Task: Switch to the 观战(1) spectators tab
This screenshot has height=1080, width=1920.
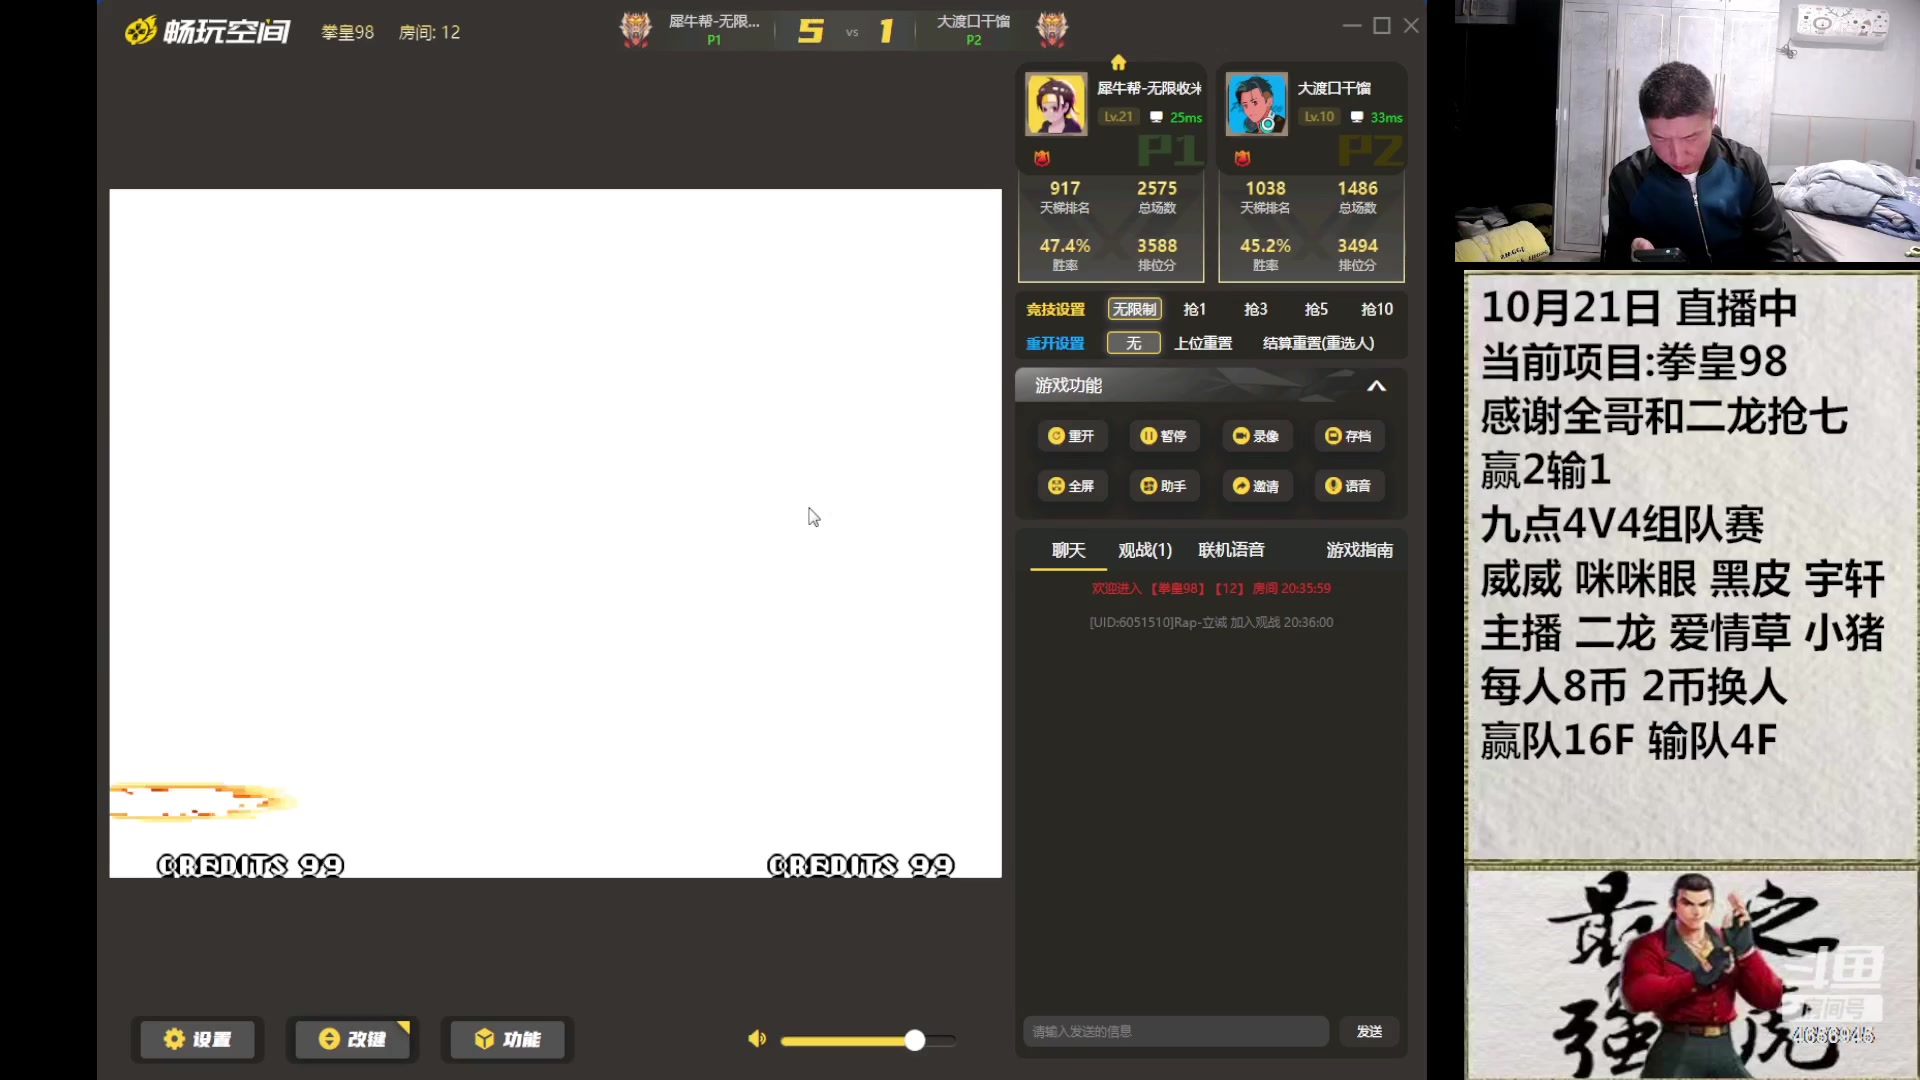Action: (x=1145, y=550)
